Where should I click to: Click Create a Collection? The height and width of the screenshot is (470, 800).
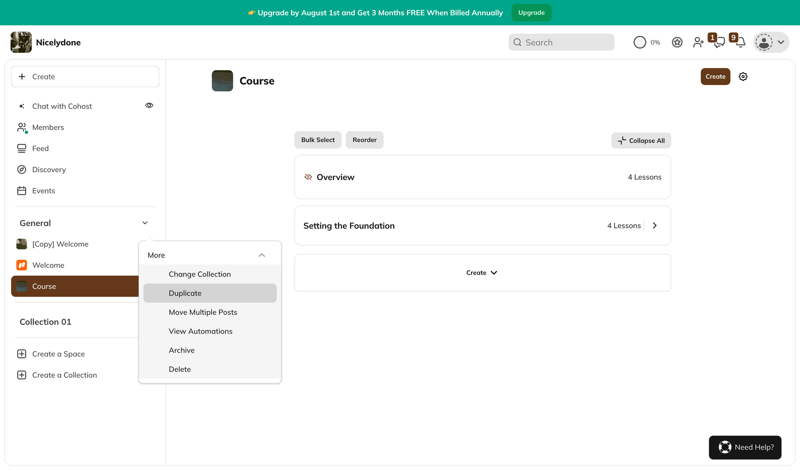(x=64, y=375)
